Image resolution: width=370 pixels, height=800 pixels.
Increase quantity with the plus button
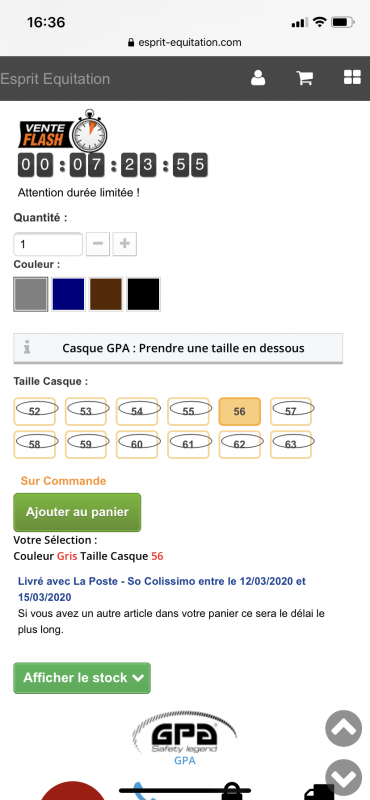[x=125, y=244]
